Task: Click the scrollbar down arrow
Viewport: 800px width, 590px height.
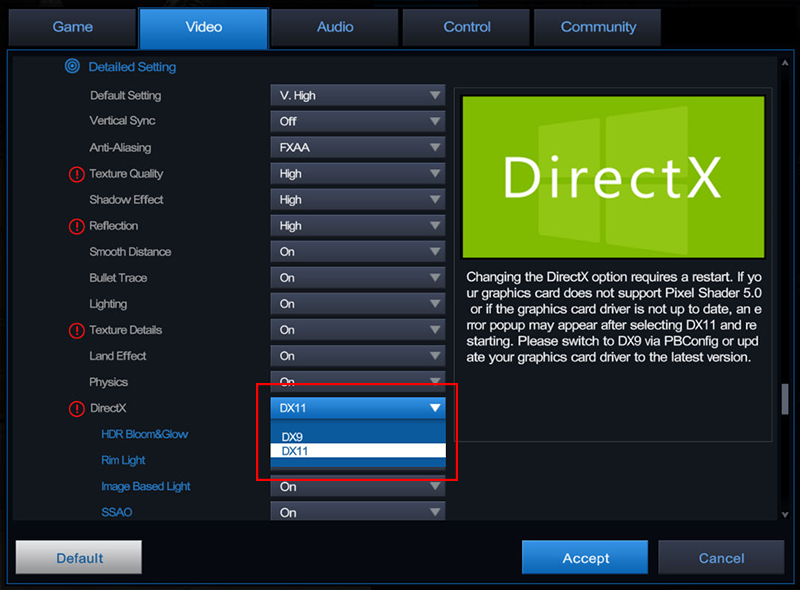Action: (x=785, y=514)
